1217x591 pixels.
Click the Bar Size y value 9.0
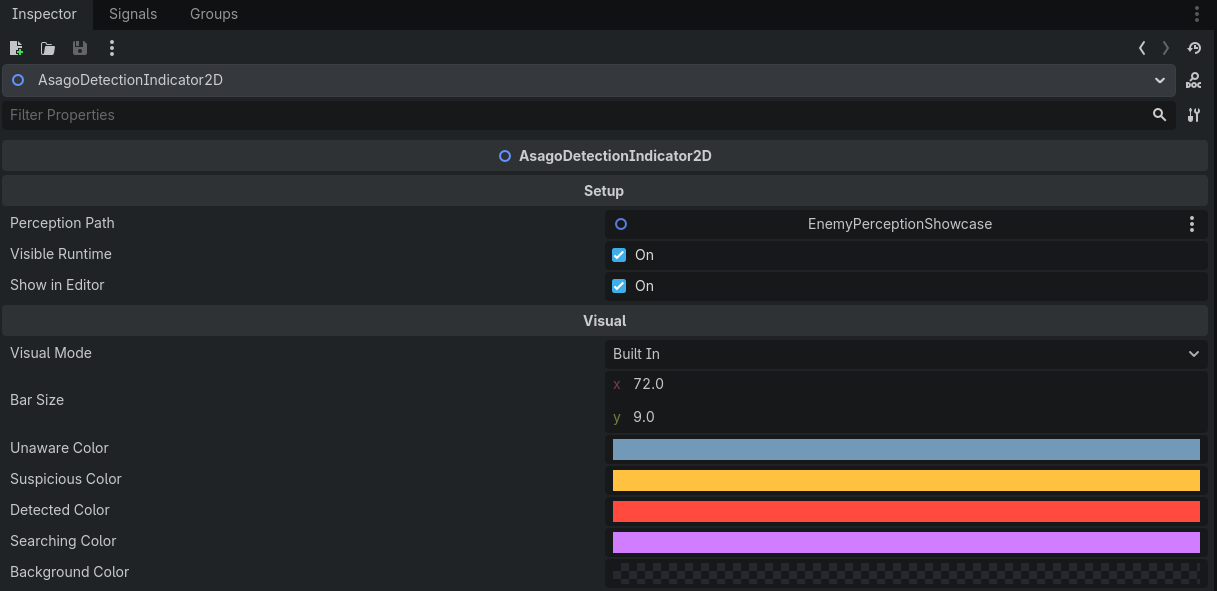(906, 417)
